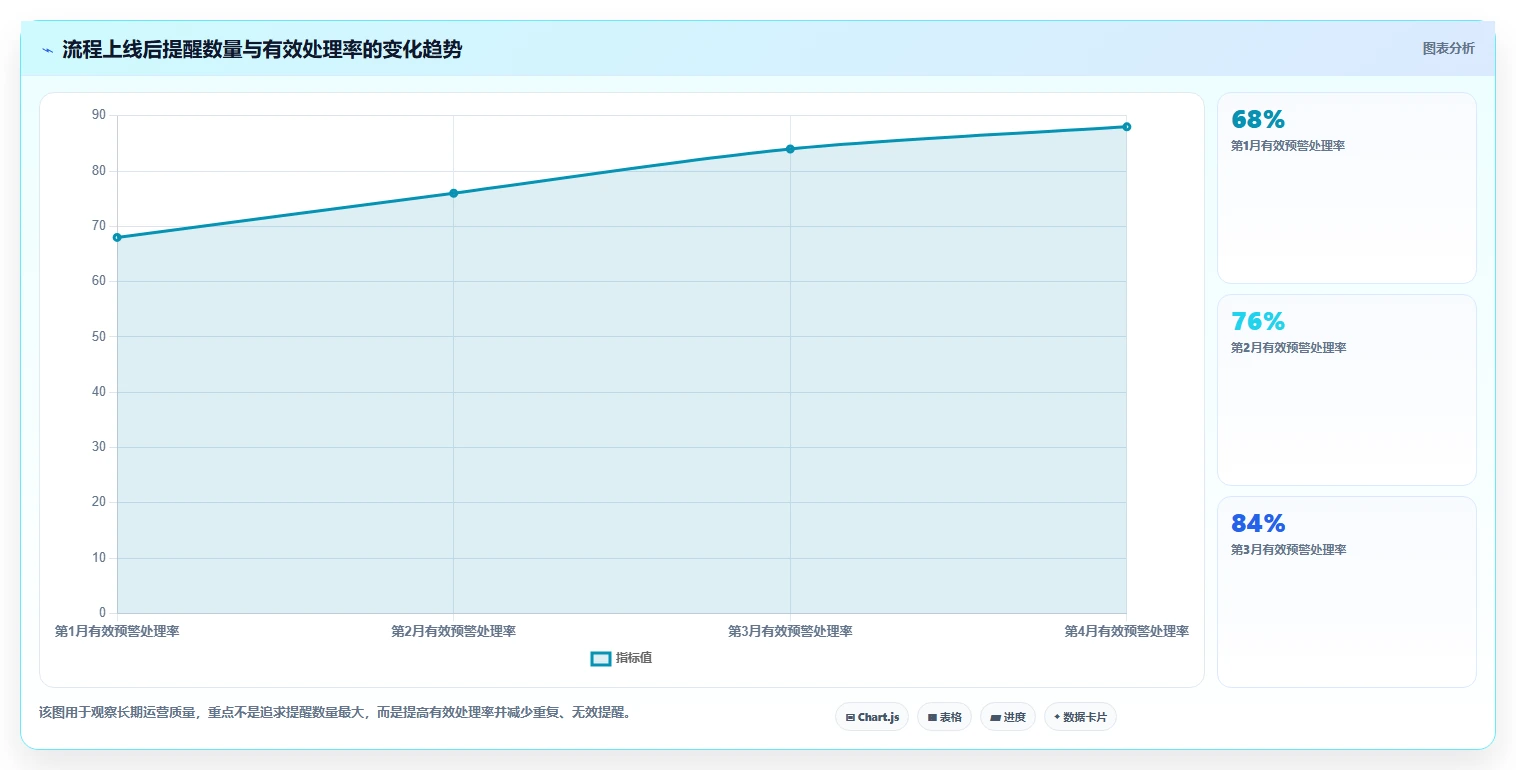
Task: Click the y-axis value 50
Action: pos(99,337)
